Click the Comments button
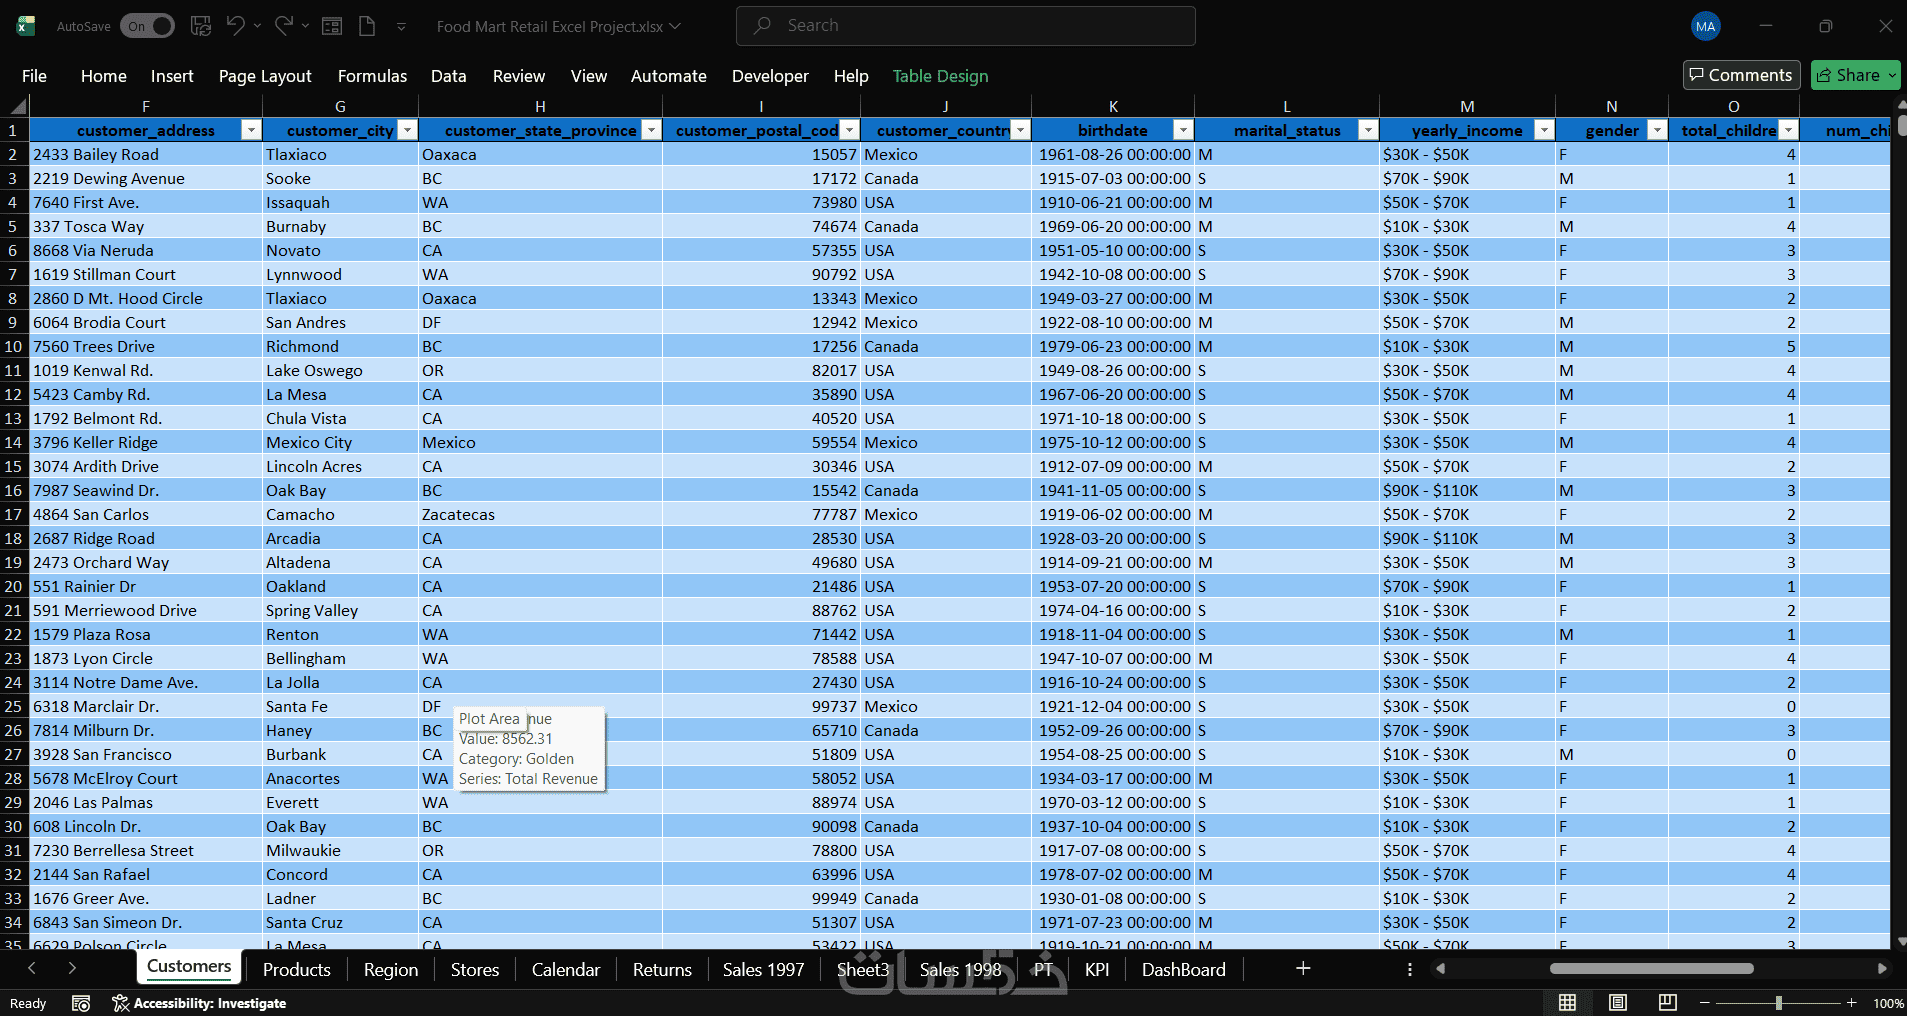The height and width of the screenshot is (1016, 1907). (x=1741, y=75)
